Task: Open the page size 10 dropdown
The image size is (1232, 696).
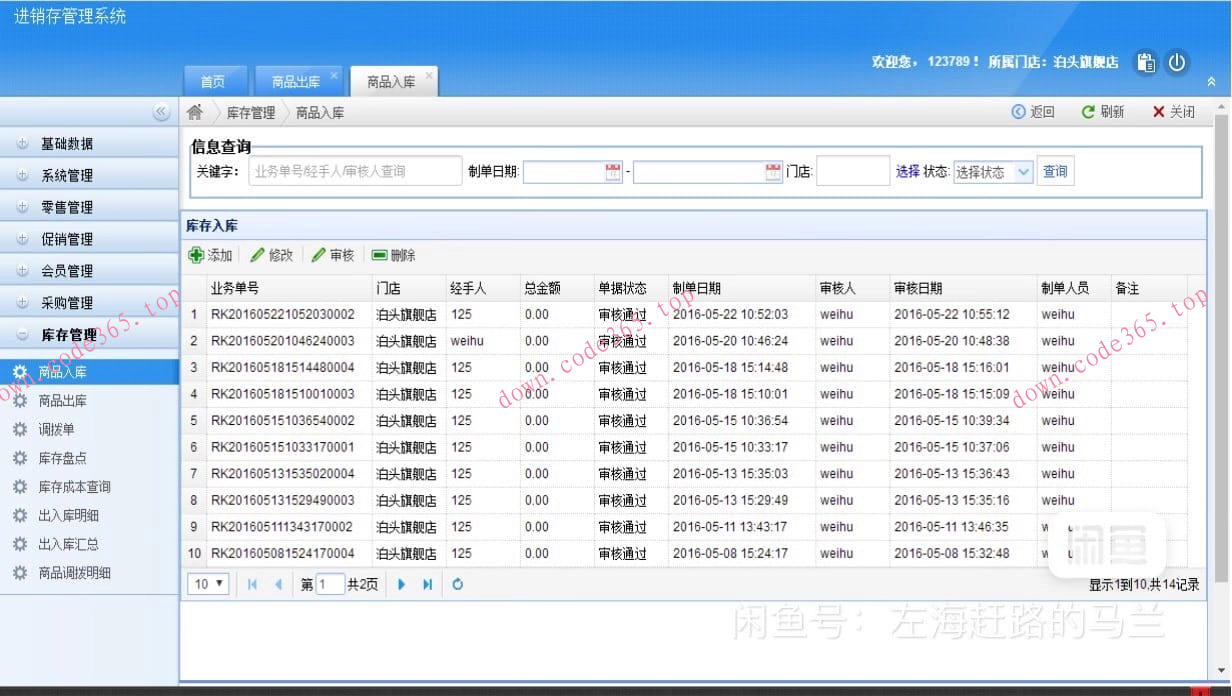Action: click(207, 584)
